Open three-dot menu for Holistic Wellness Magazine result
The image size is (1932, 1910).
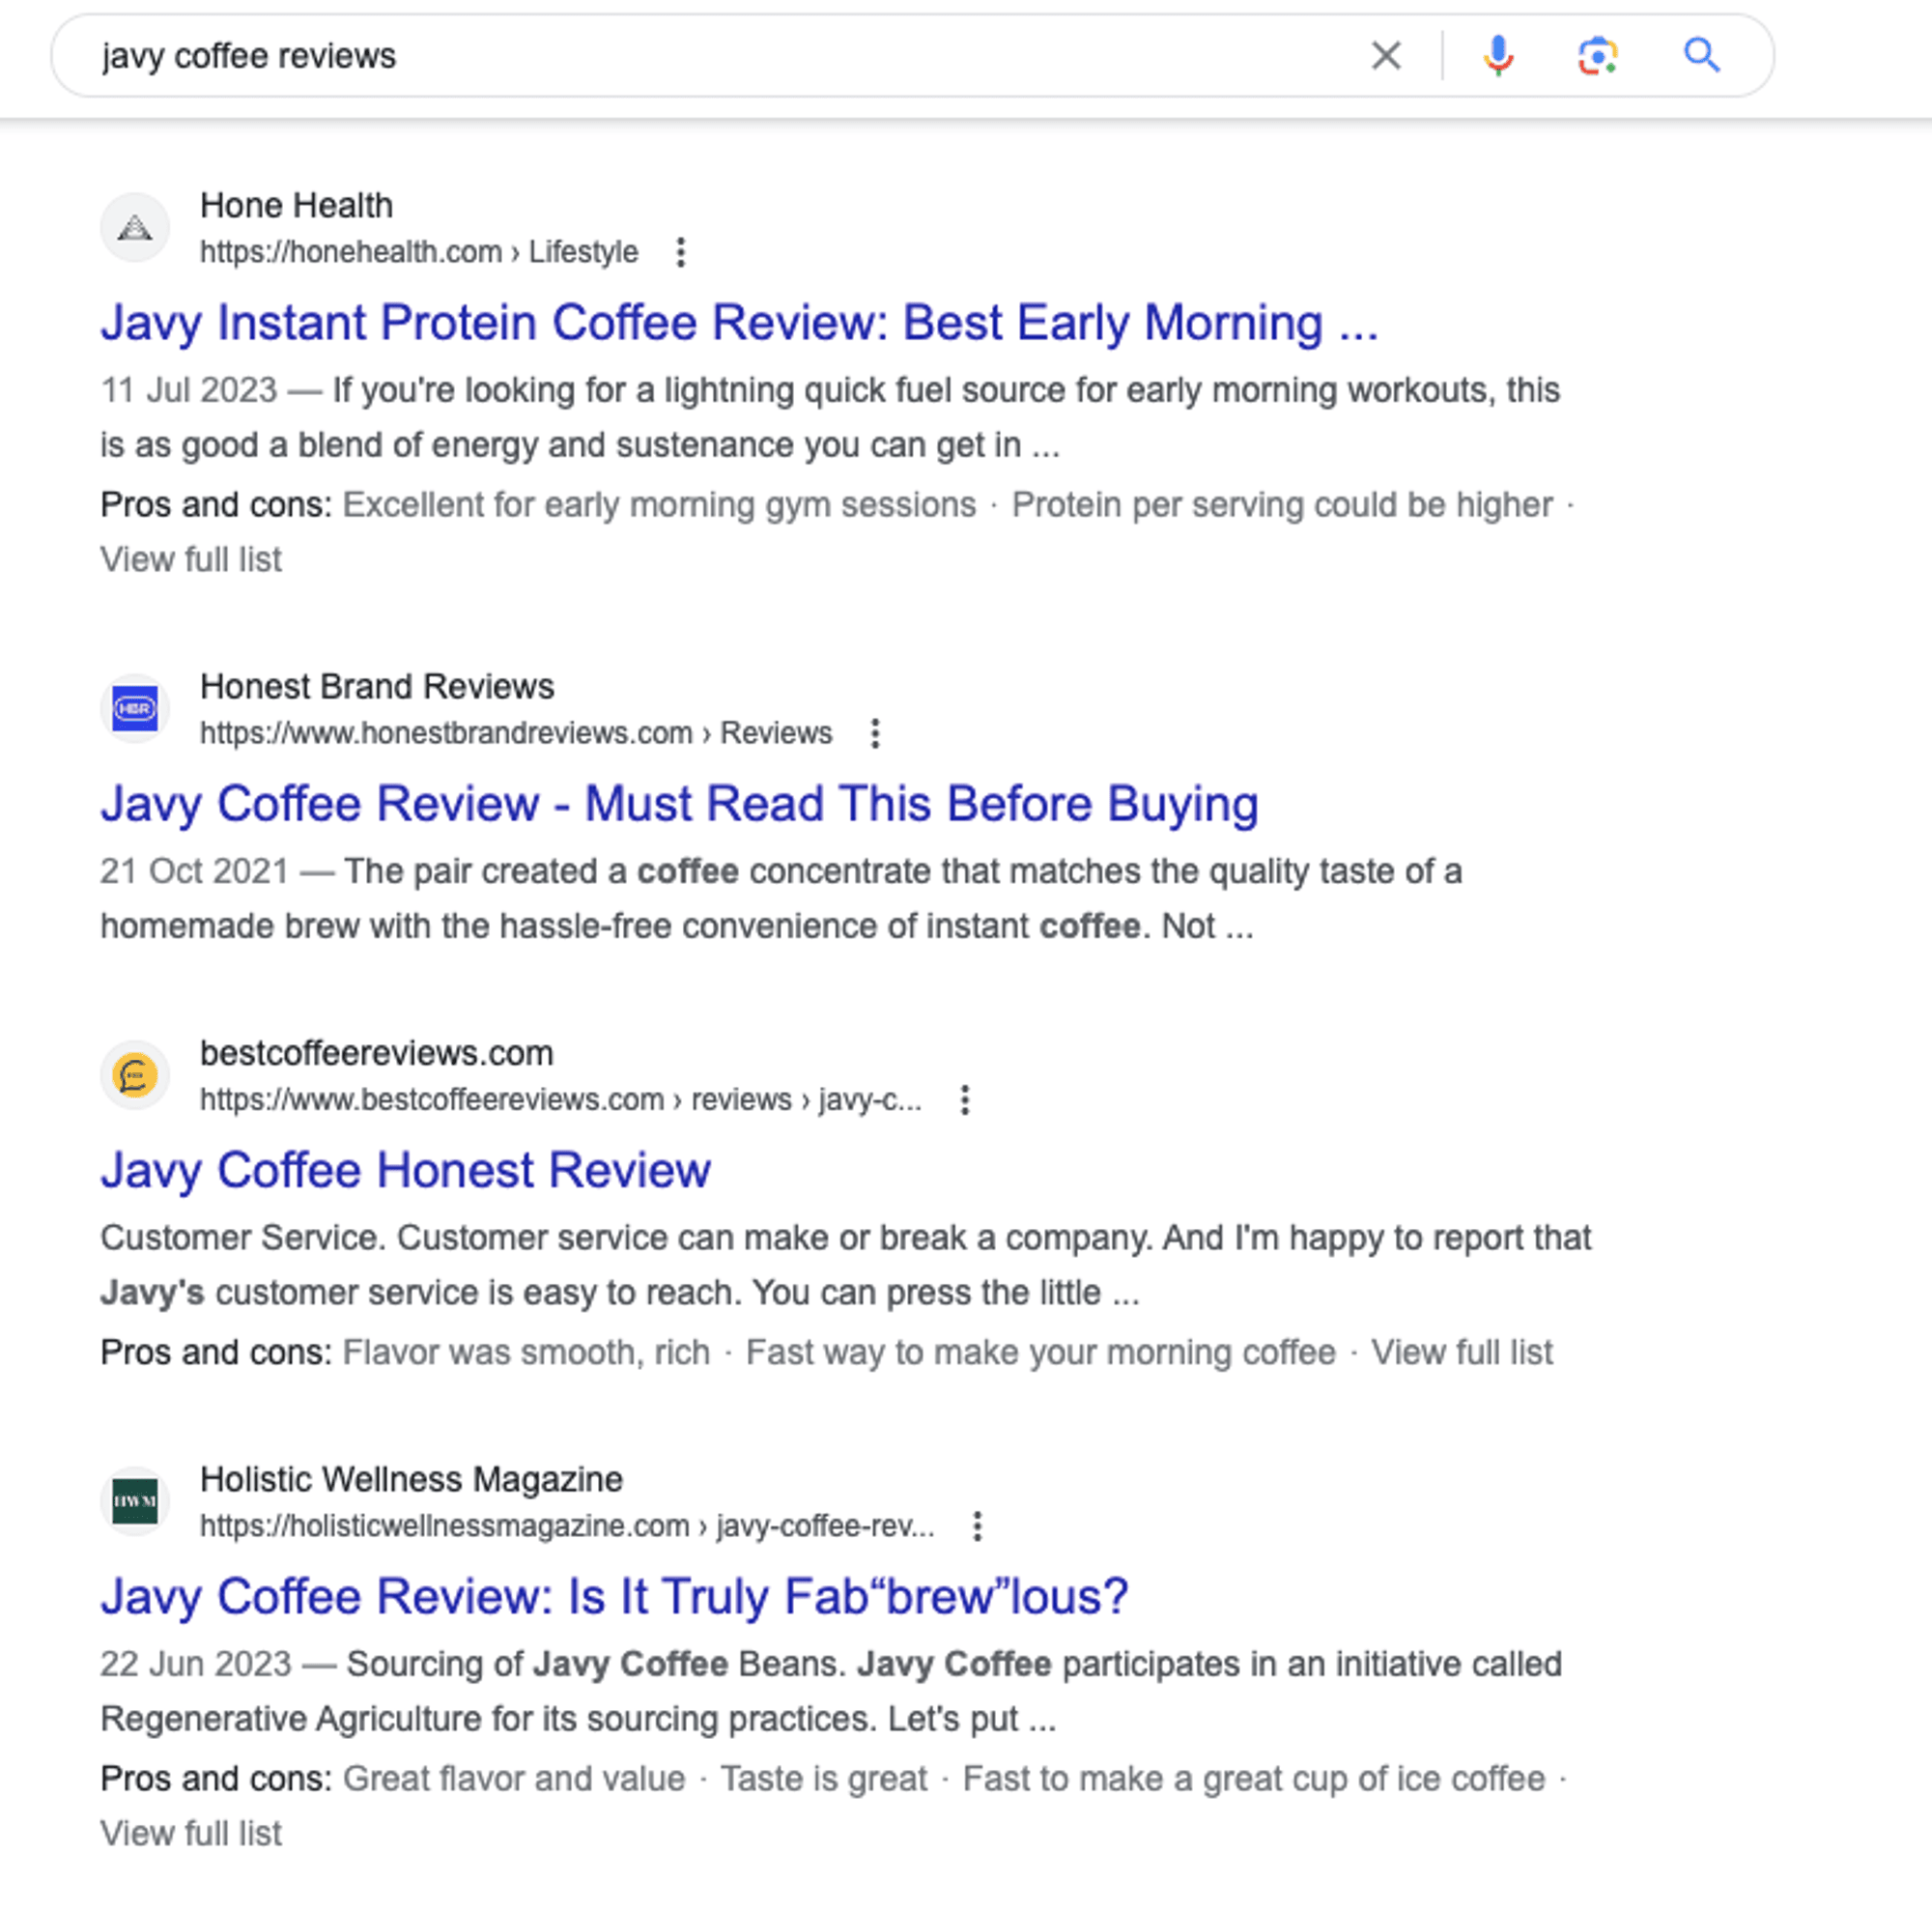pos(978,1526)
